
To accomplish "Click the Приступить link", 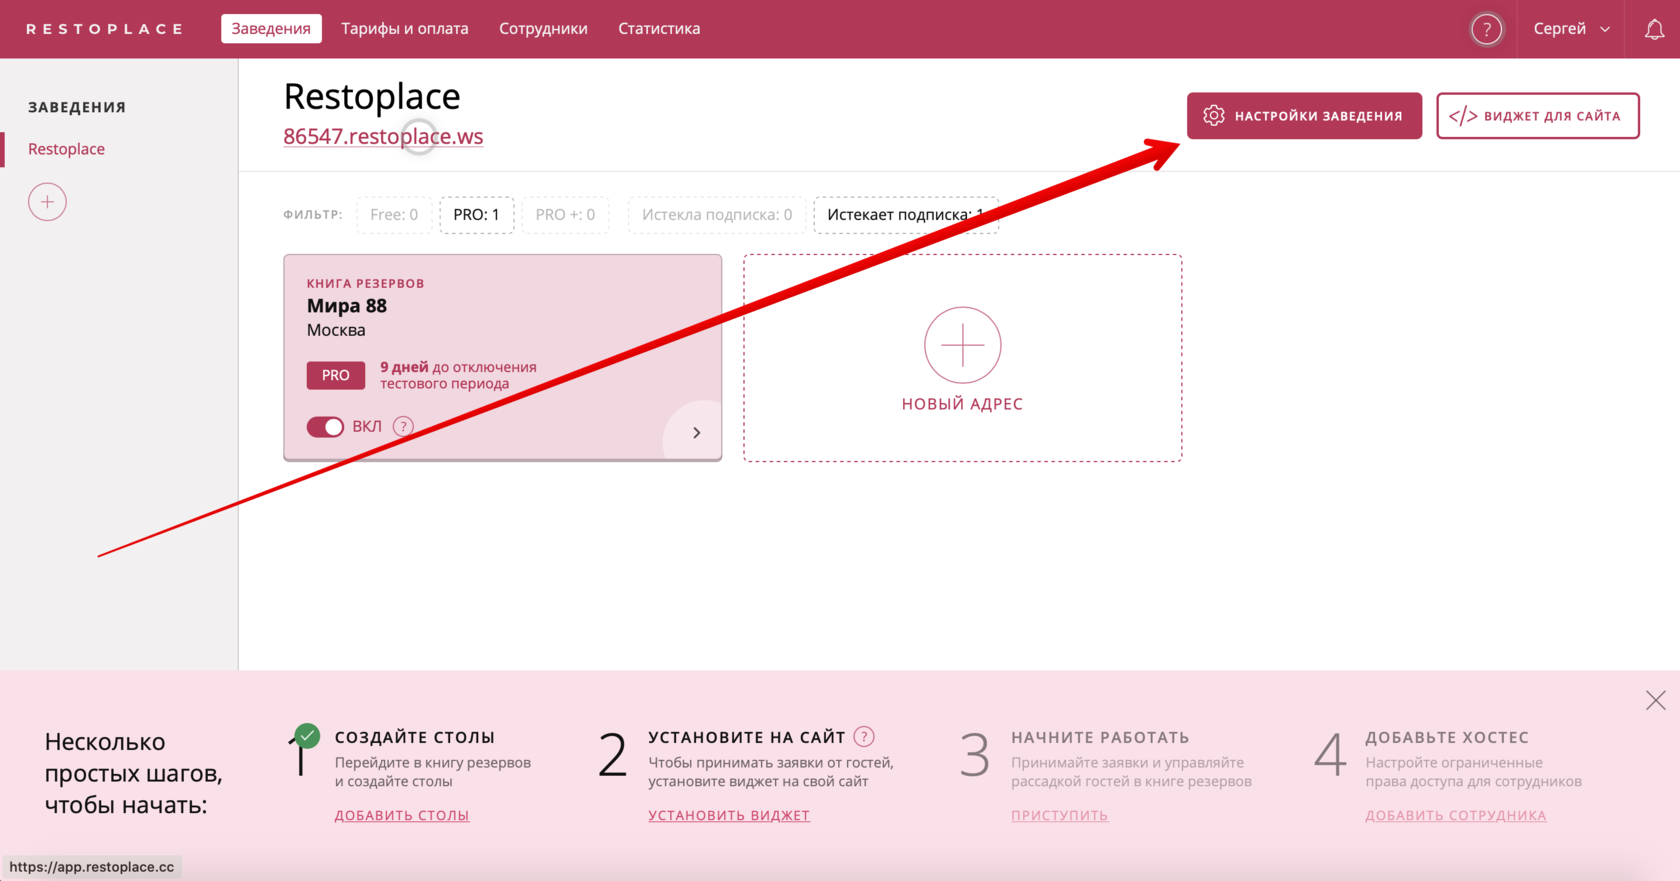I will [1059, 815].
